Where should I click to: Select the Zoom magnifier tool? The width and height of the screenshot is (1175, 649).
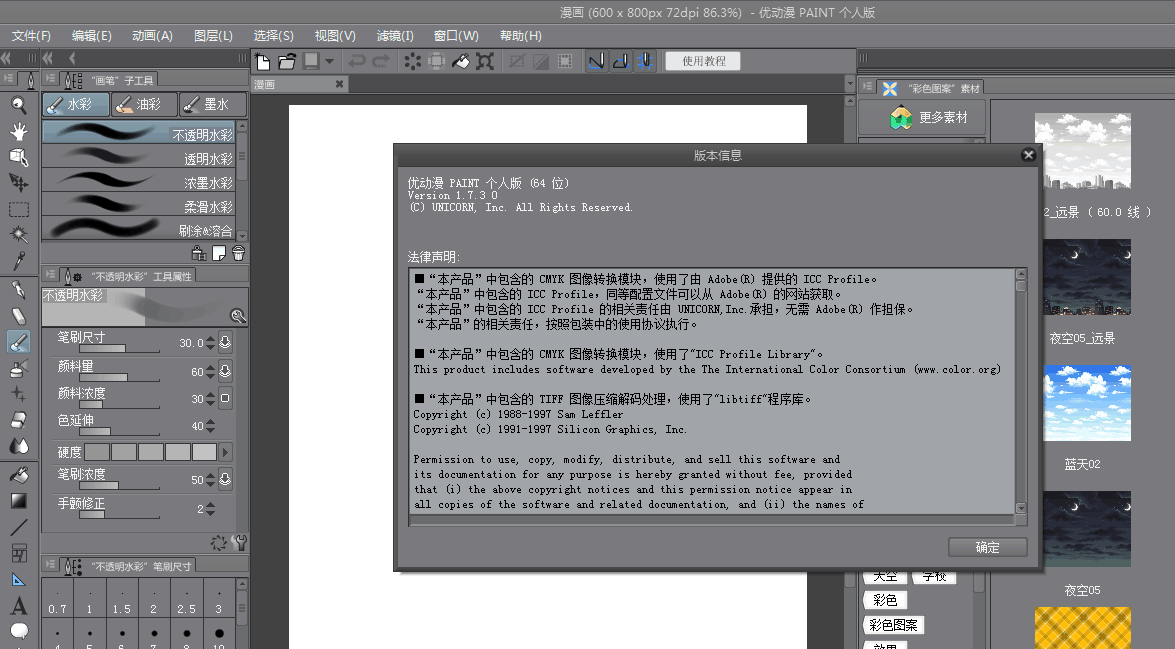(x=19, y=105)
